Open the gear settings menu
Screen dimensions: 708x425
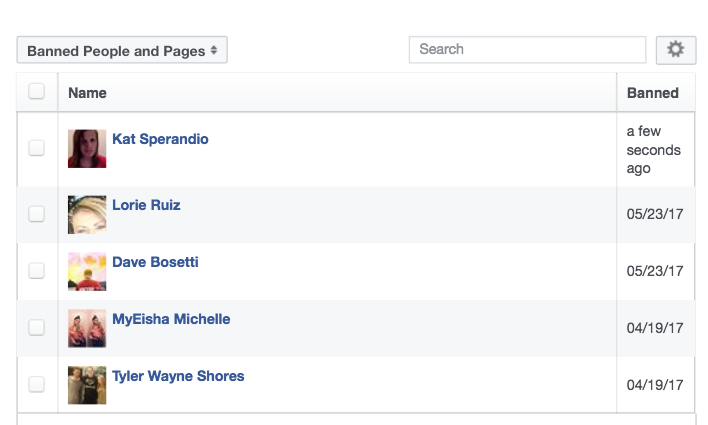[x=676, y=50]
